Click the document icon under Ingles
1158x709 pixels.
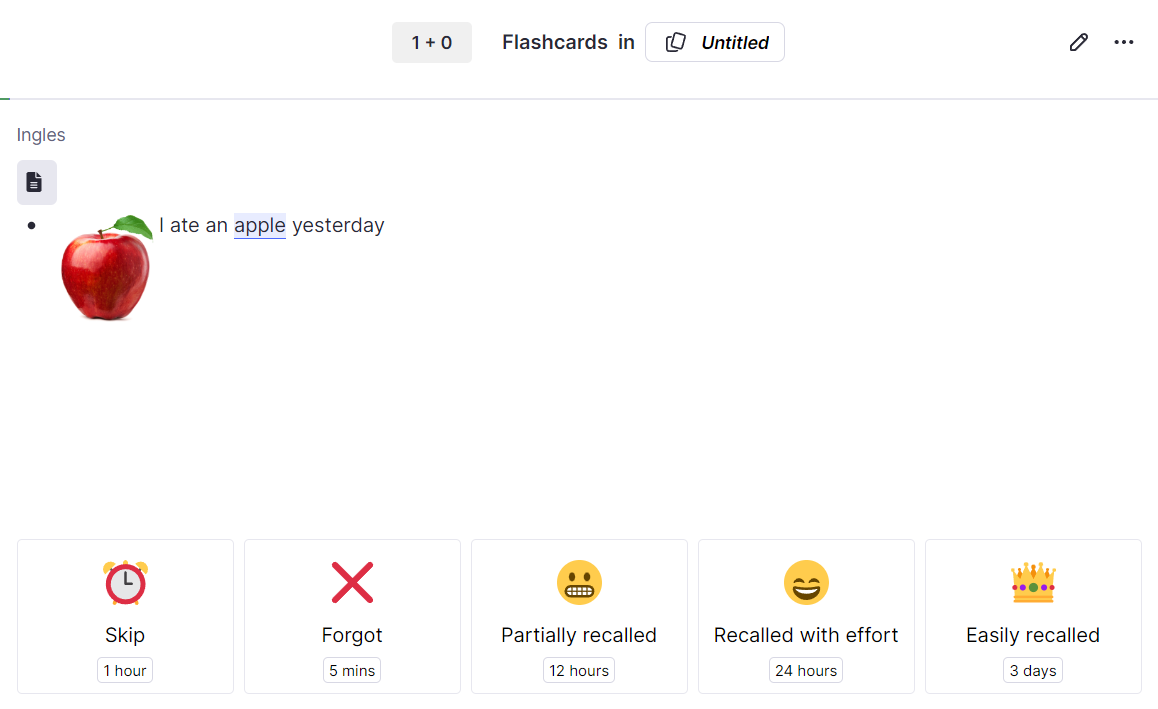[x=36, y=182]
